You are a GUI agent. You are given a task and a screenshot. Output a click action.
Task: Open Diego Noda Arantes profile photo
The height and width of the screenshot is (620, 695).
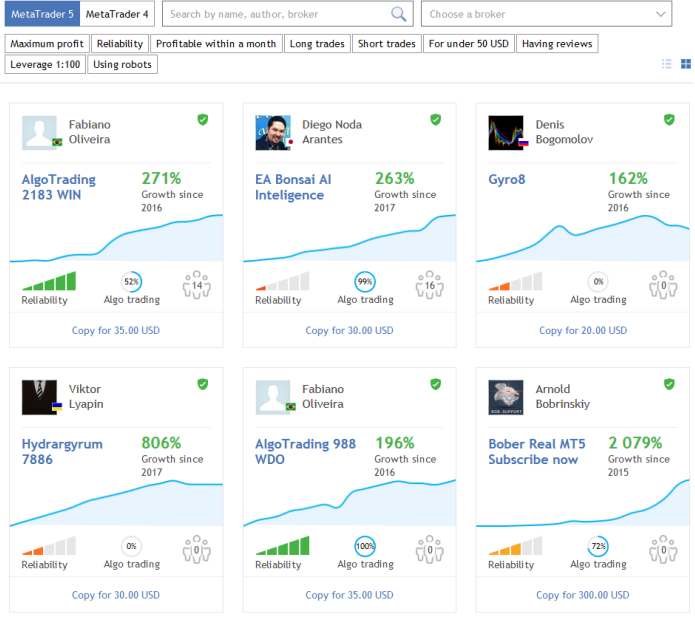click(x=272, y=132)
